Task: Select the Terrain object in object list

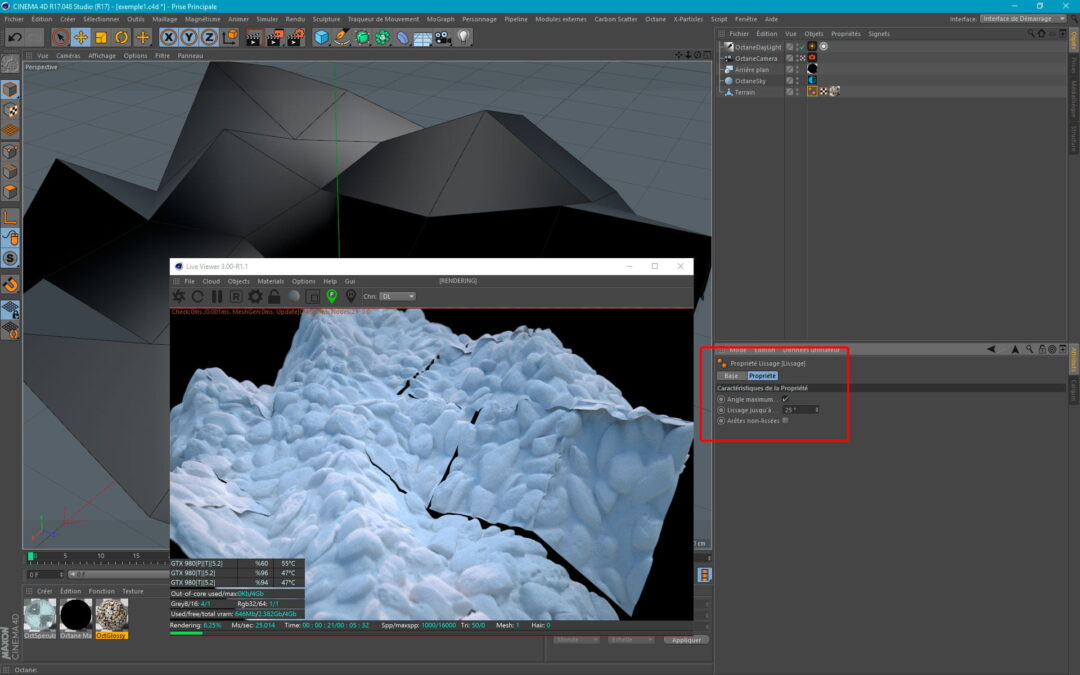Action: pos(745,92)
